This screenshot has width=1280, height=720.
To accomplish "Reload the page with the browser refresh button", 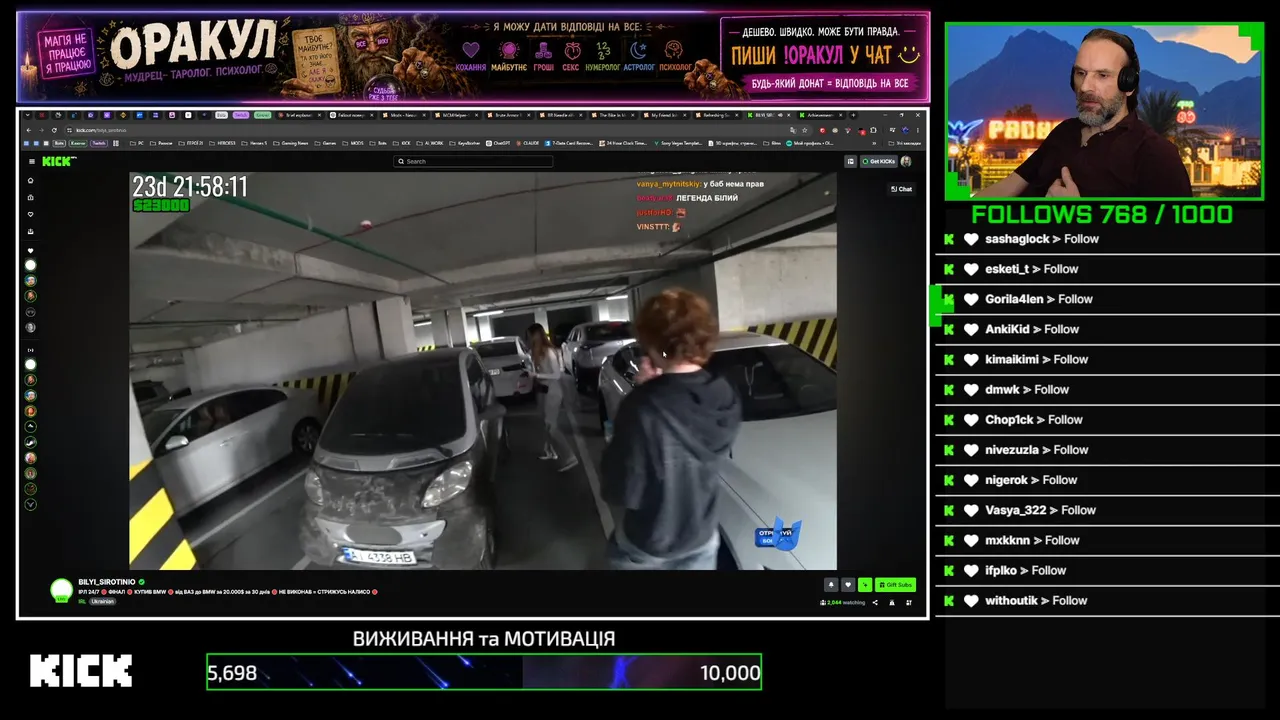I will pos(54,130).
